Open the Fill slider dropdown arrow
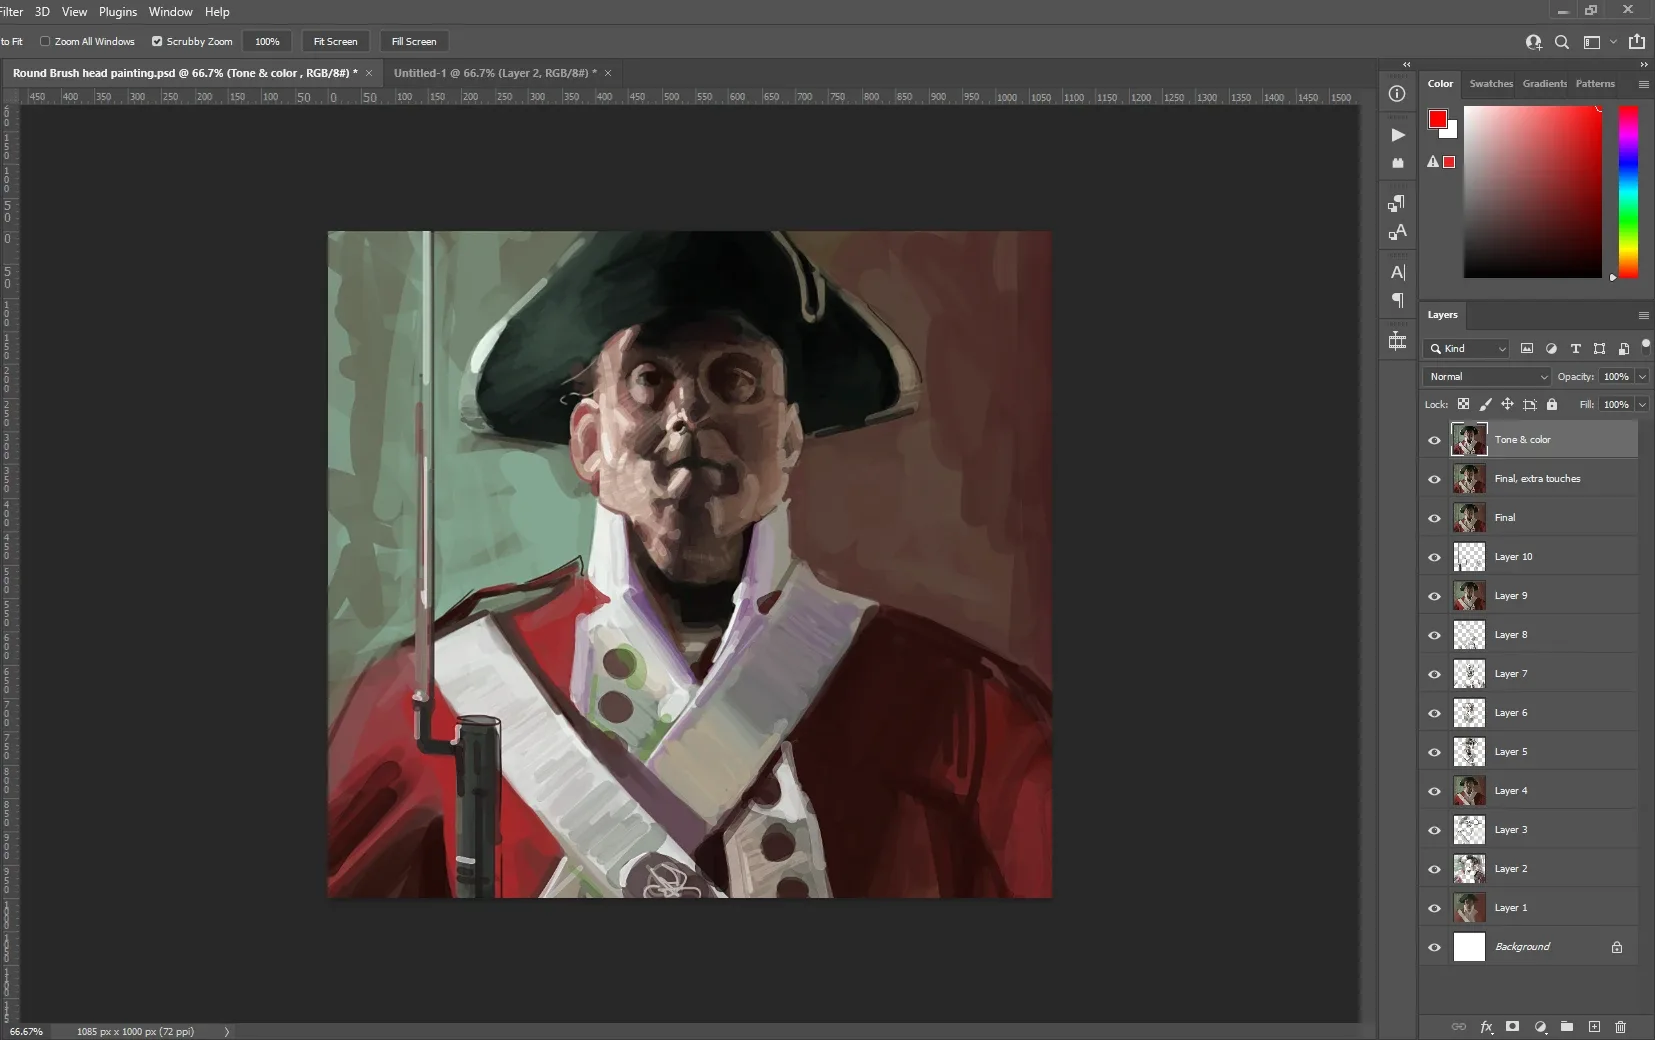Viewport: 1655px width, 1040px height. coord(1642,405)
